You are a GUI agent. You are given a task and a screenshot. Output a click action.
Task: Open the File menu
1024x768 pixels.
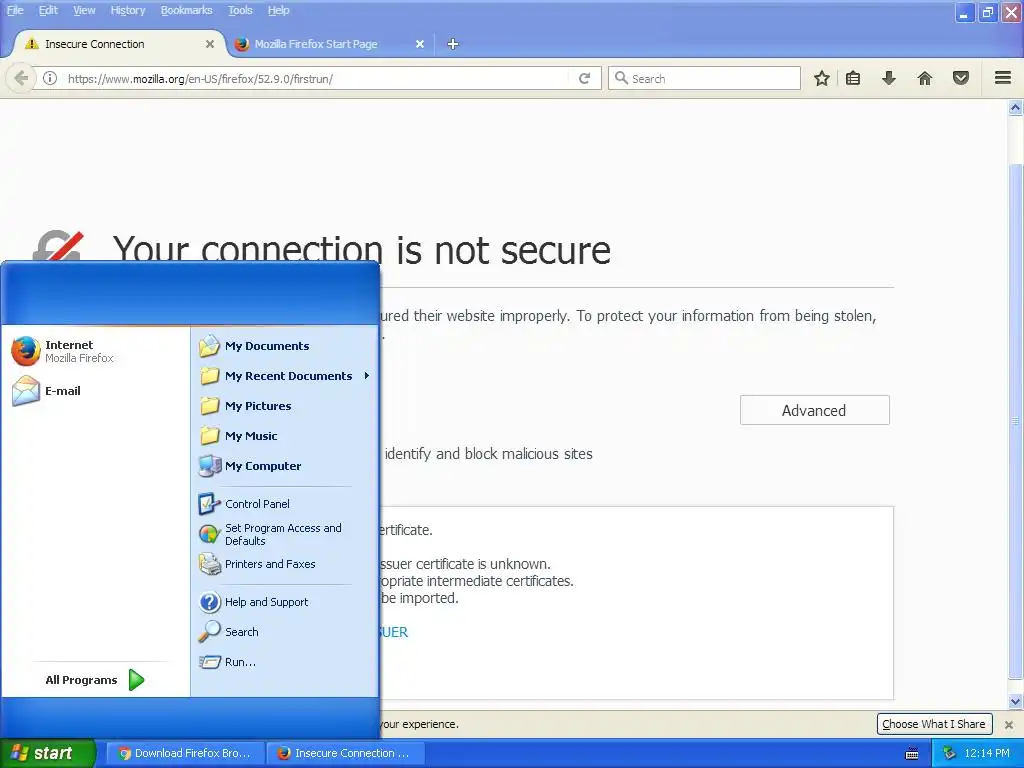point(15,10)
